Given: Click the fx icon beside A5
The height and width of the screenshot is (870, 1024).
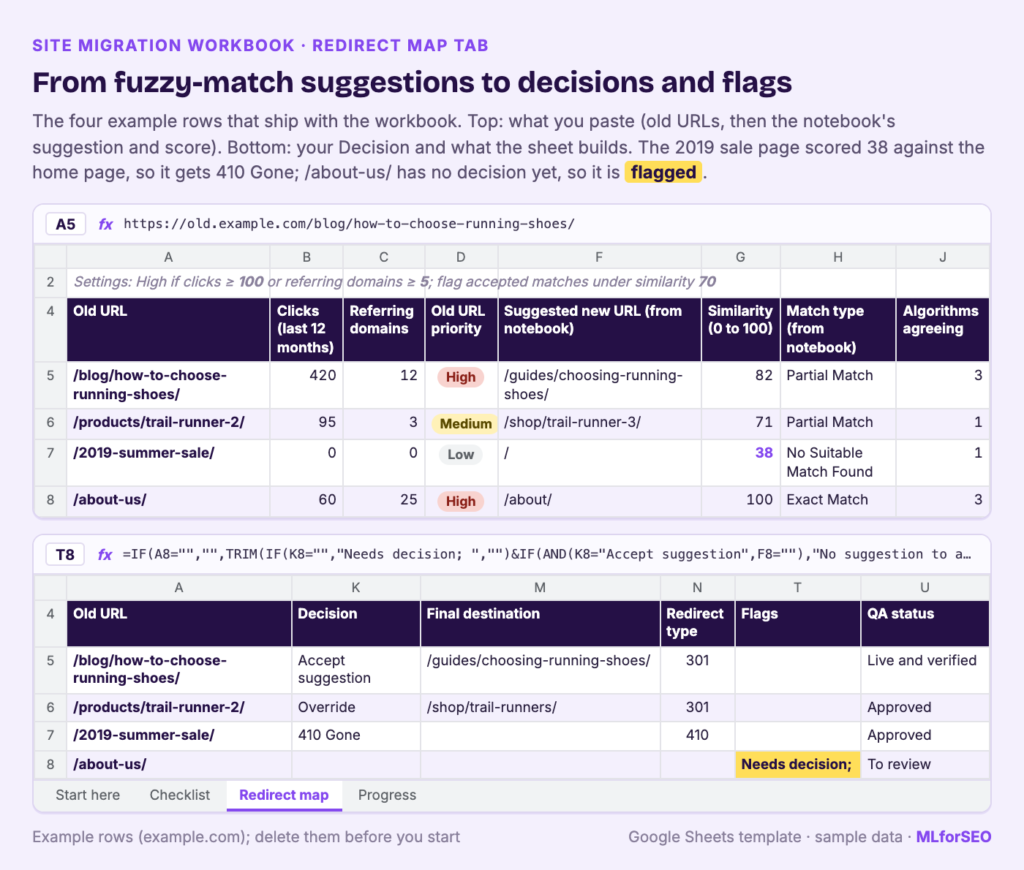Looking at the screenshot, I should click(105, 224).
